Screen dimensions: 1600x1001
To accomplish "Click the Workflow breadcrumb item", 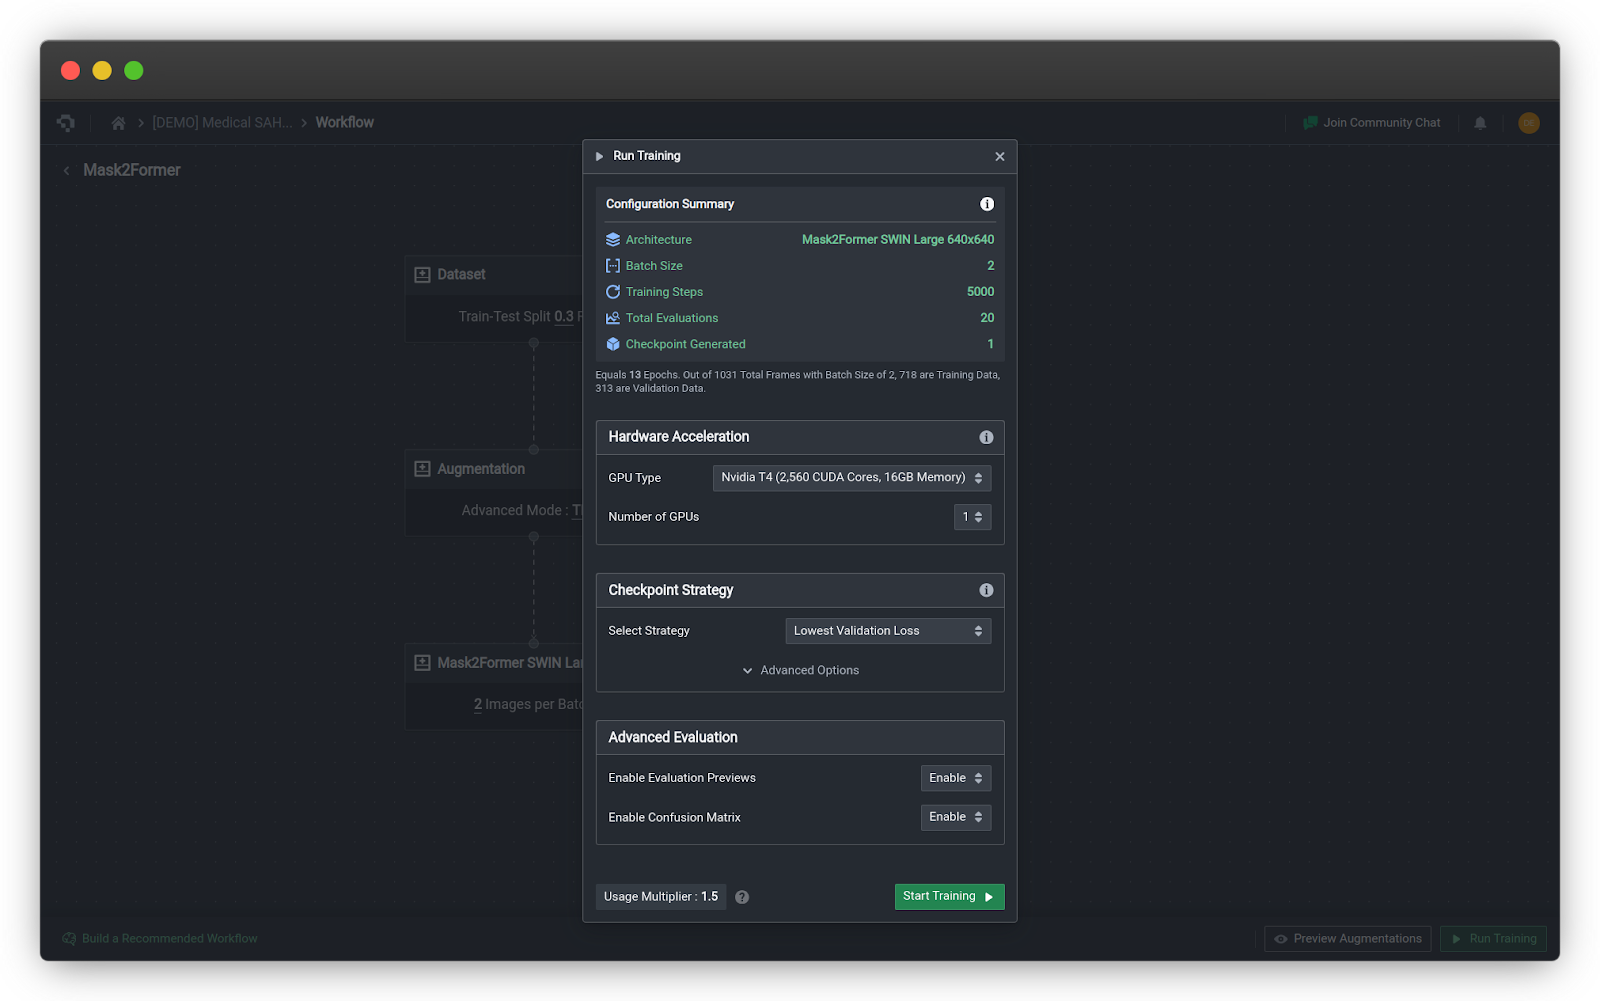I will tap(344, 122).
